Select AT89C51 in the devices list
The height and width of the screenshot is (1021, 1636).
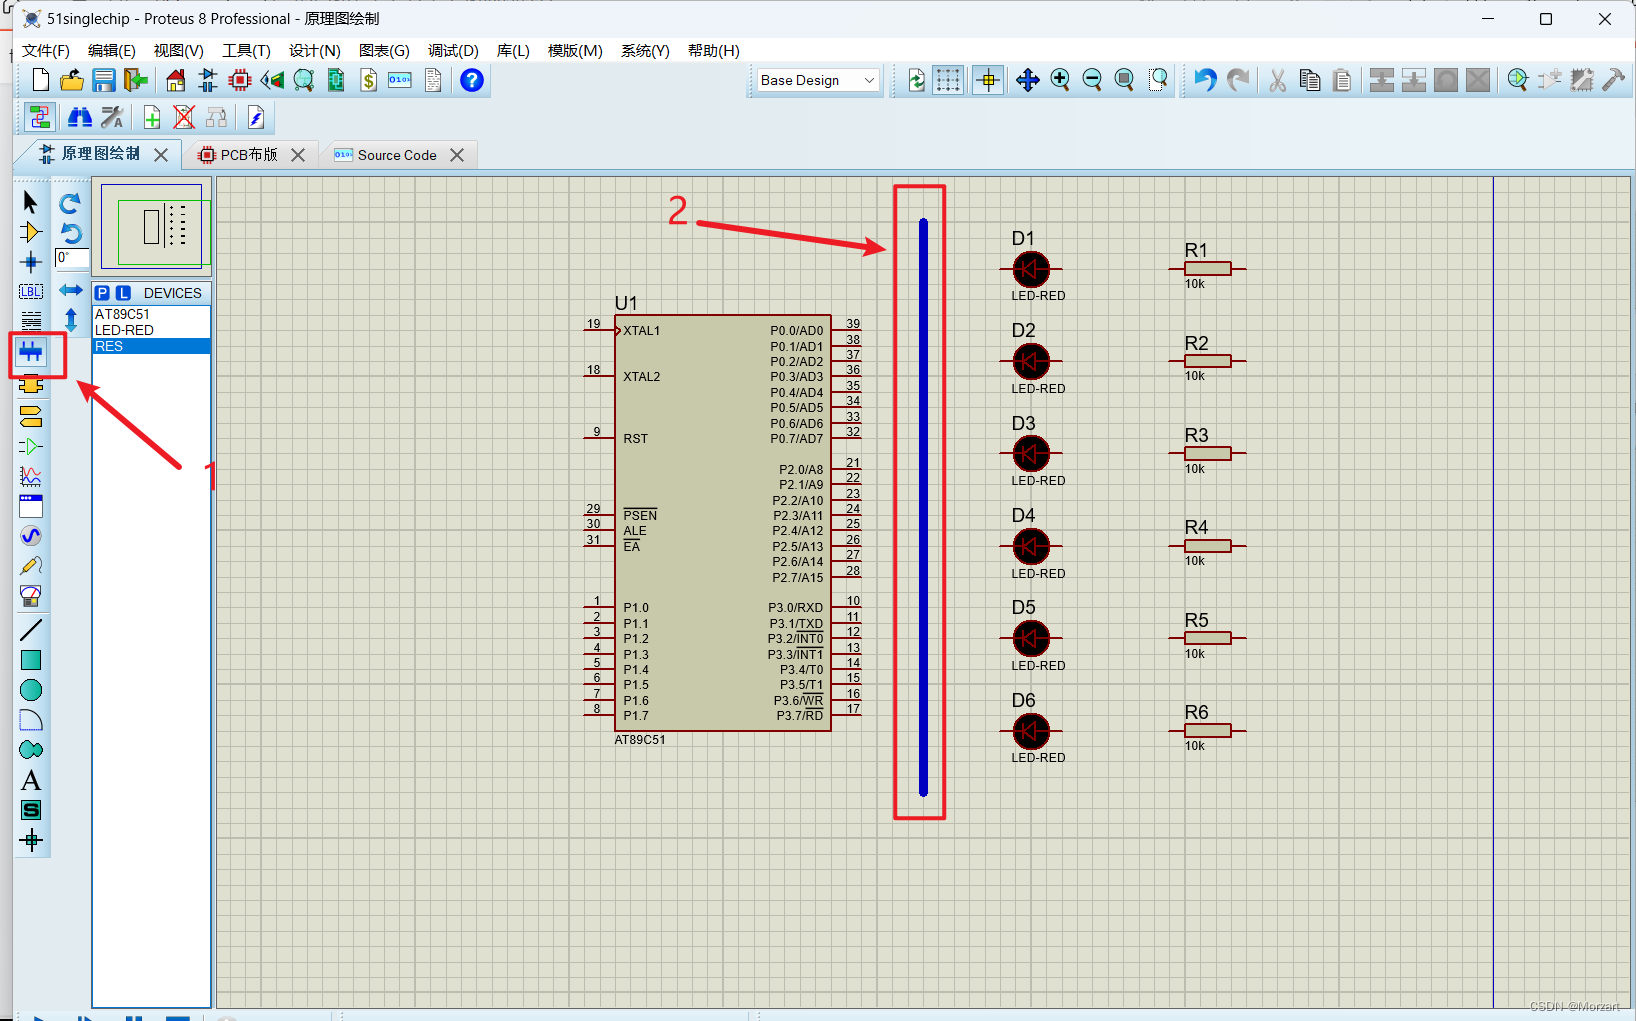151,314
